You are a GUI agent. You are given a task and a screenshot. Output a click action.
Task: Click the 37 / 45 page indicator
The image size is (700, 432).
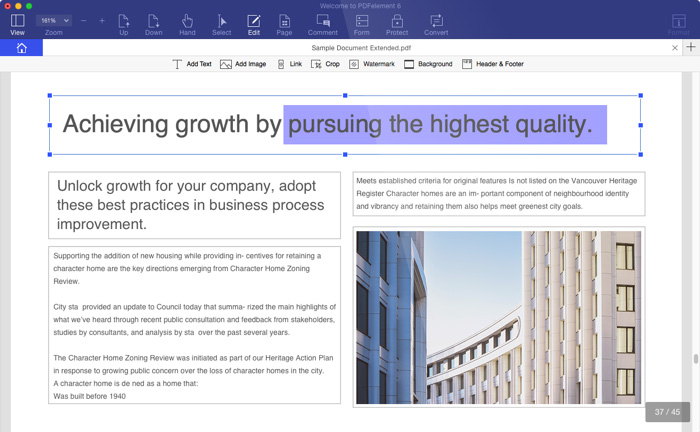tap(667, 412)
